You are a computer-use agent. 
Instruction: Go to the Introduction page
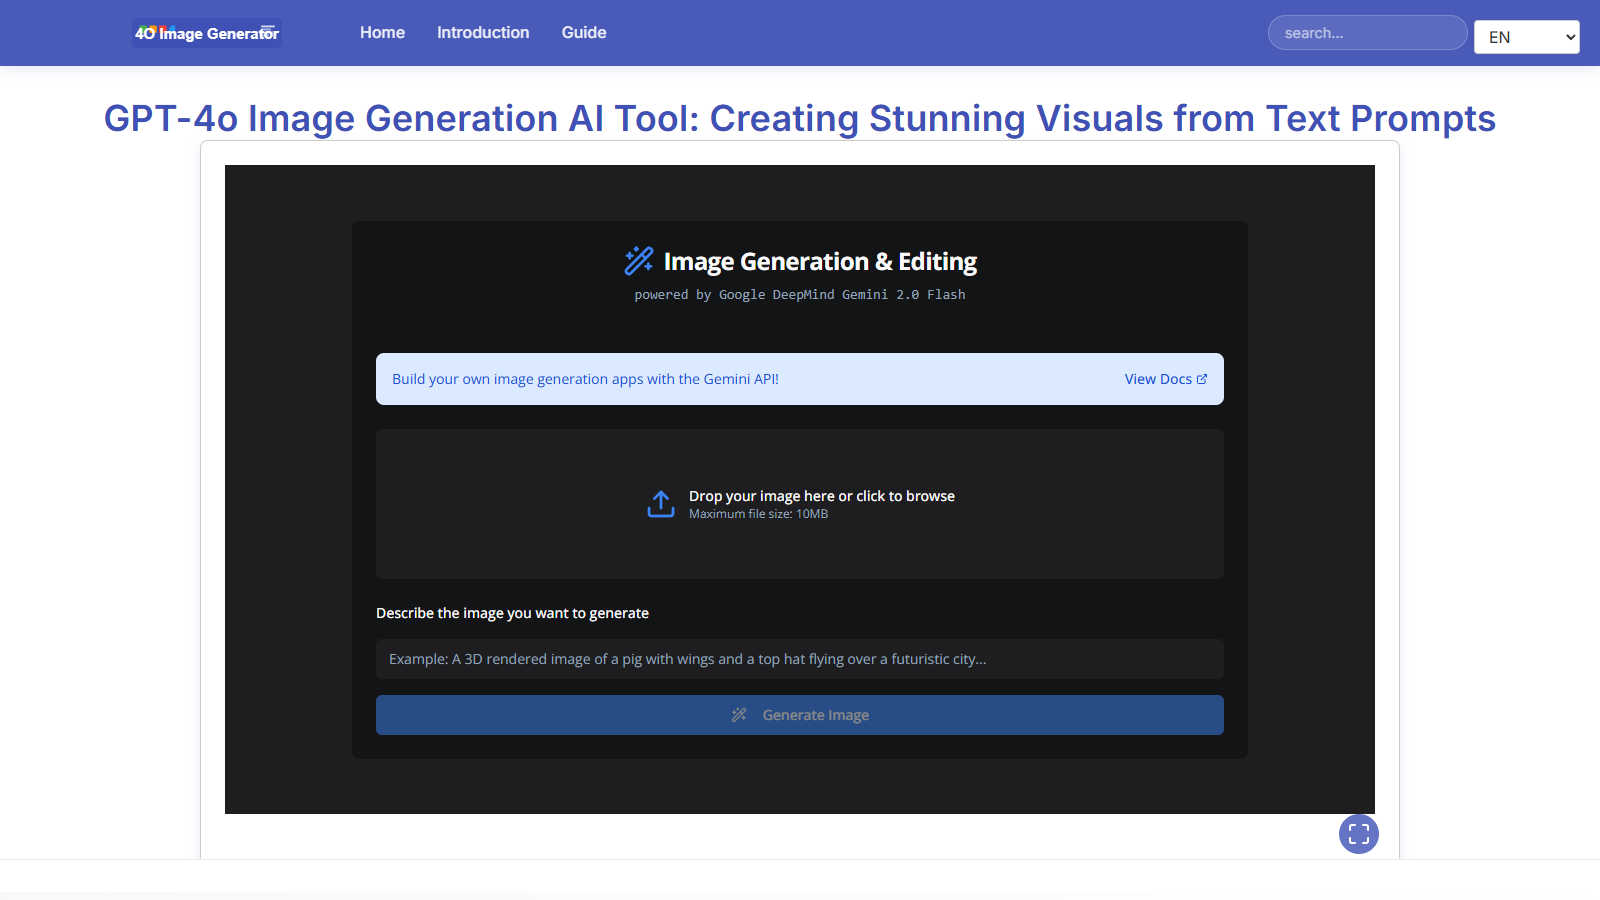click(483, 33)
